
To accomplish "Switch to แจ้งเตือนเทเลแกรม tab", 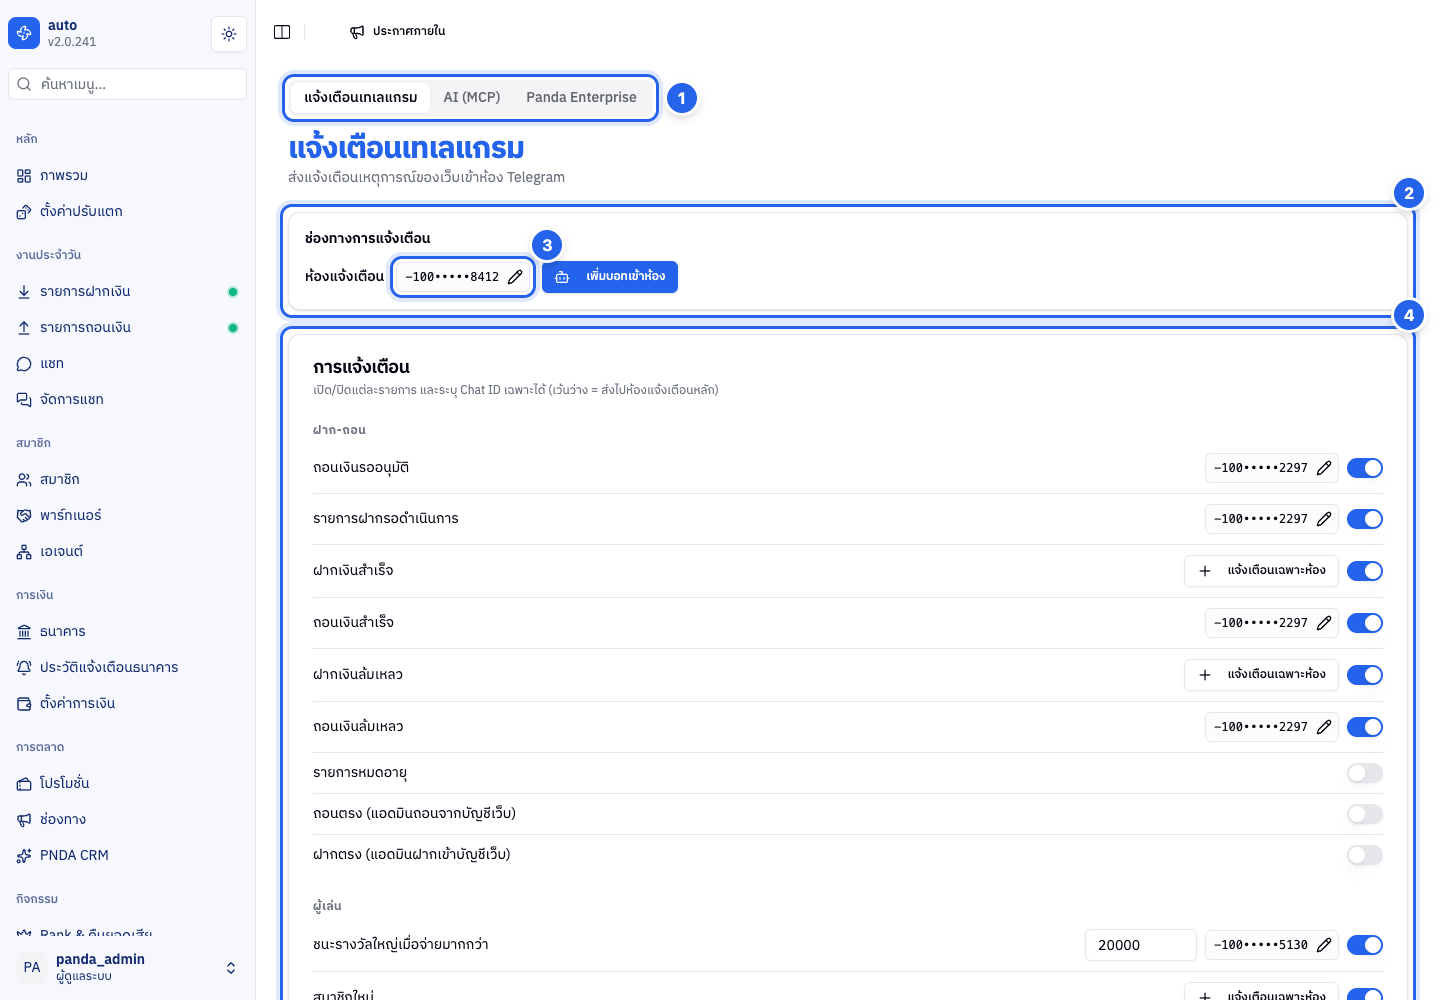I will click(361, 97).
